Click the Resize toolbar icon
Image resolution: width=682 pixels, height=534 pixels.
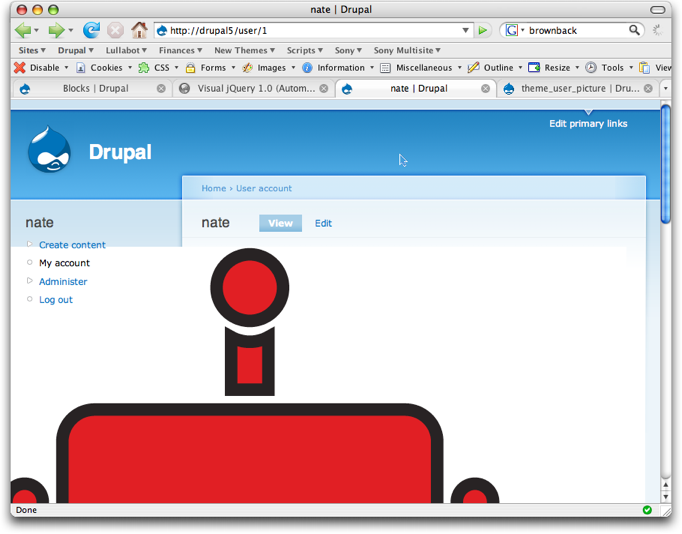point(534,67)
